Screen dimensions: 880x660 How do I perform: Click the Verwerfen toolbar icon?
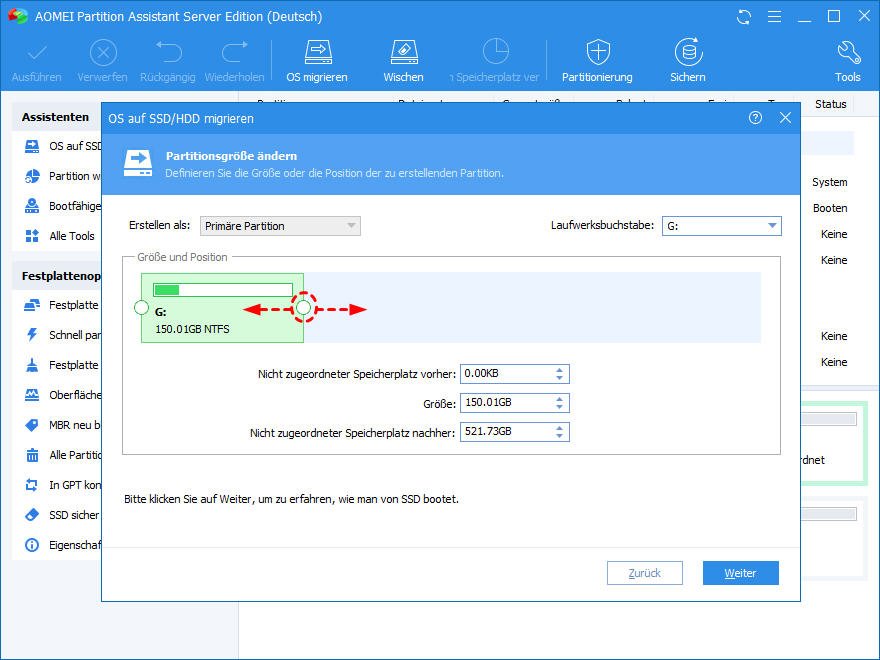[x=103, y=53]
